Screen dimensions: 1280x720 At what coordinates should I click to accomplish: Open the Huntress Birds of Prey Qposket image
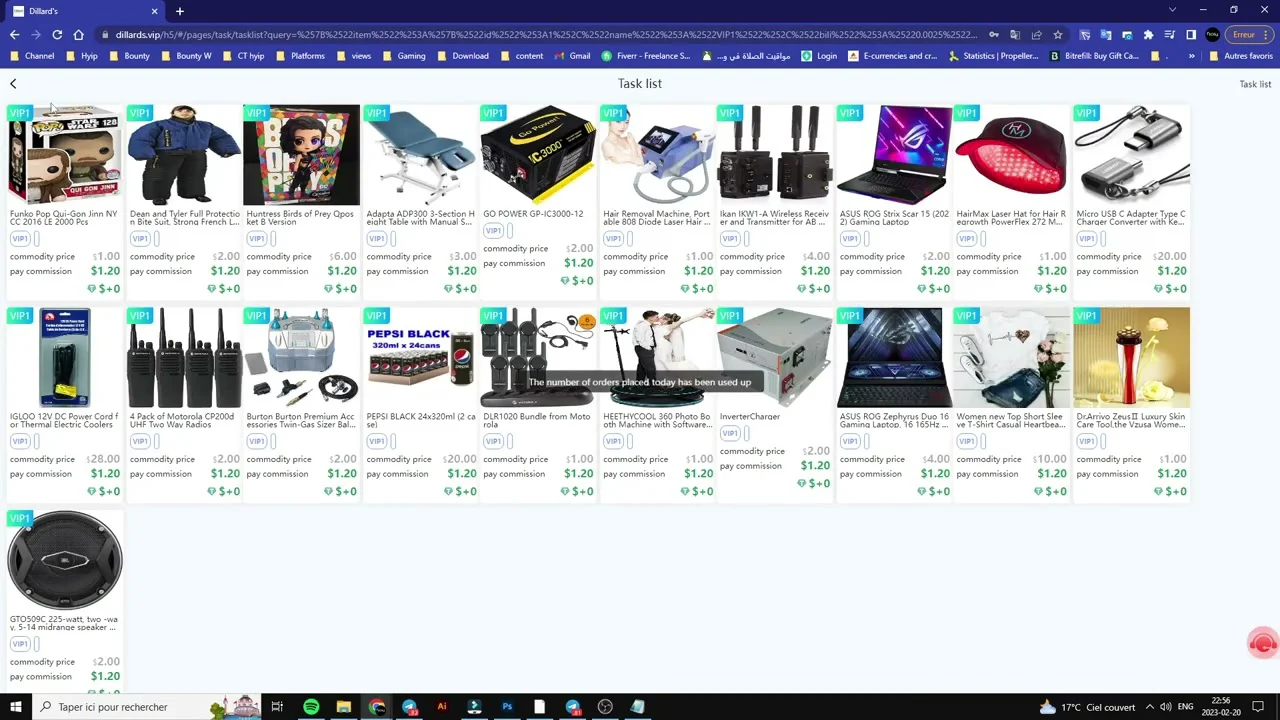tap(301, 155)
